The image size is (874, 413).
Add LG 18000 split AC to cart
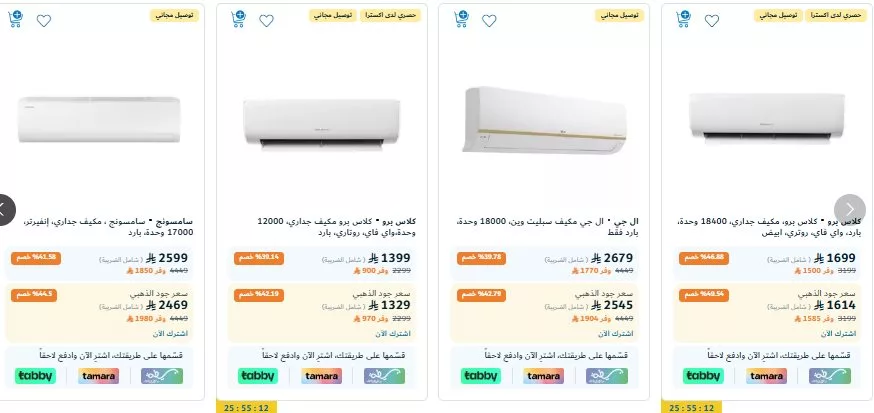click(x=460, y=18)
